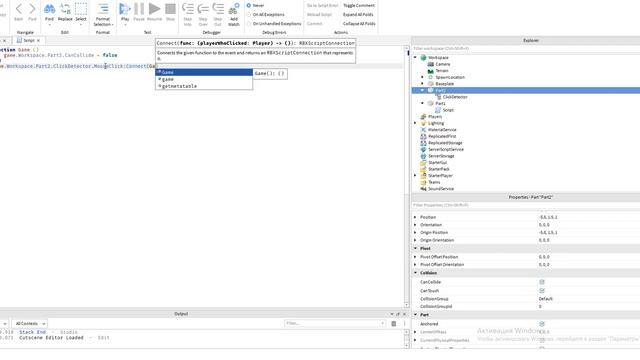This screenshot has height=360, width=640.
Task: Select Terrain in Explorer
Action: [x=442, y=71]
